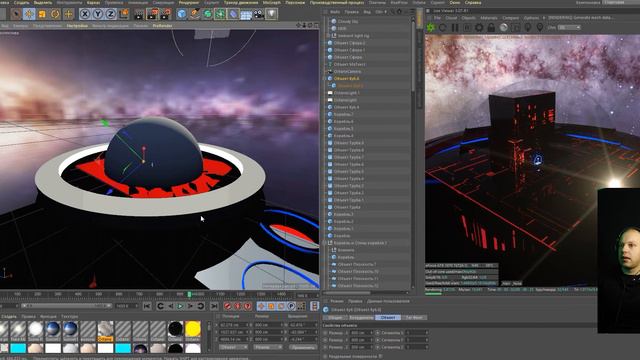Play the animation forward
Image resolution: width=640 pixels, height=360 pixels.
pos(180,306)
